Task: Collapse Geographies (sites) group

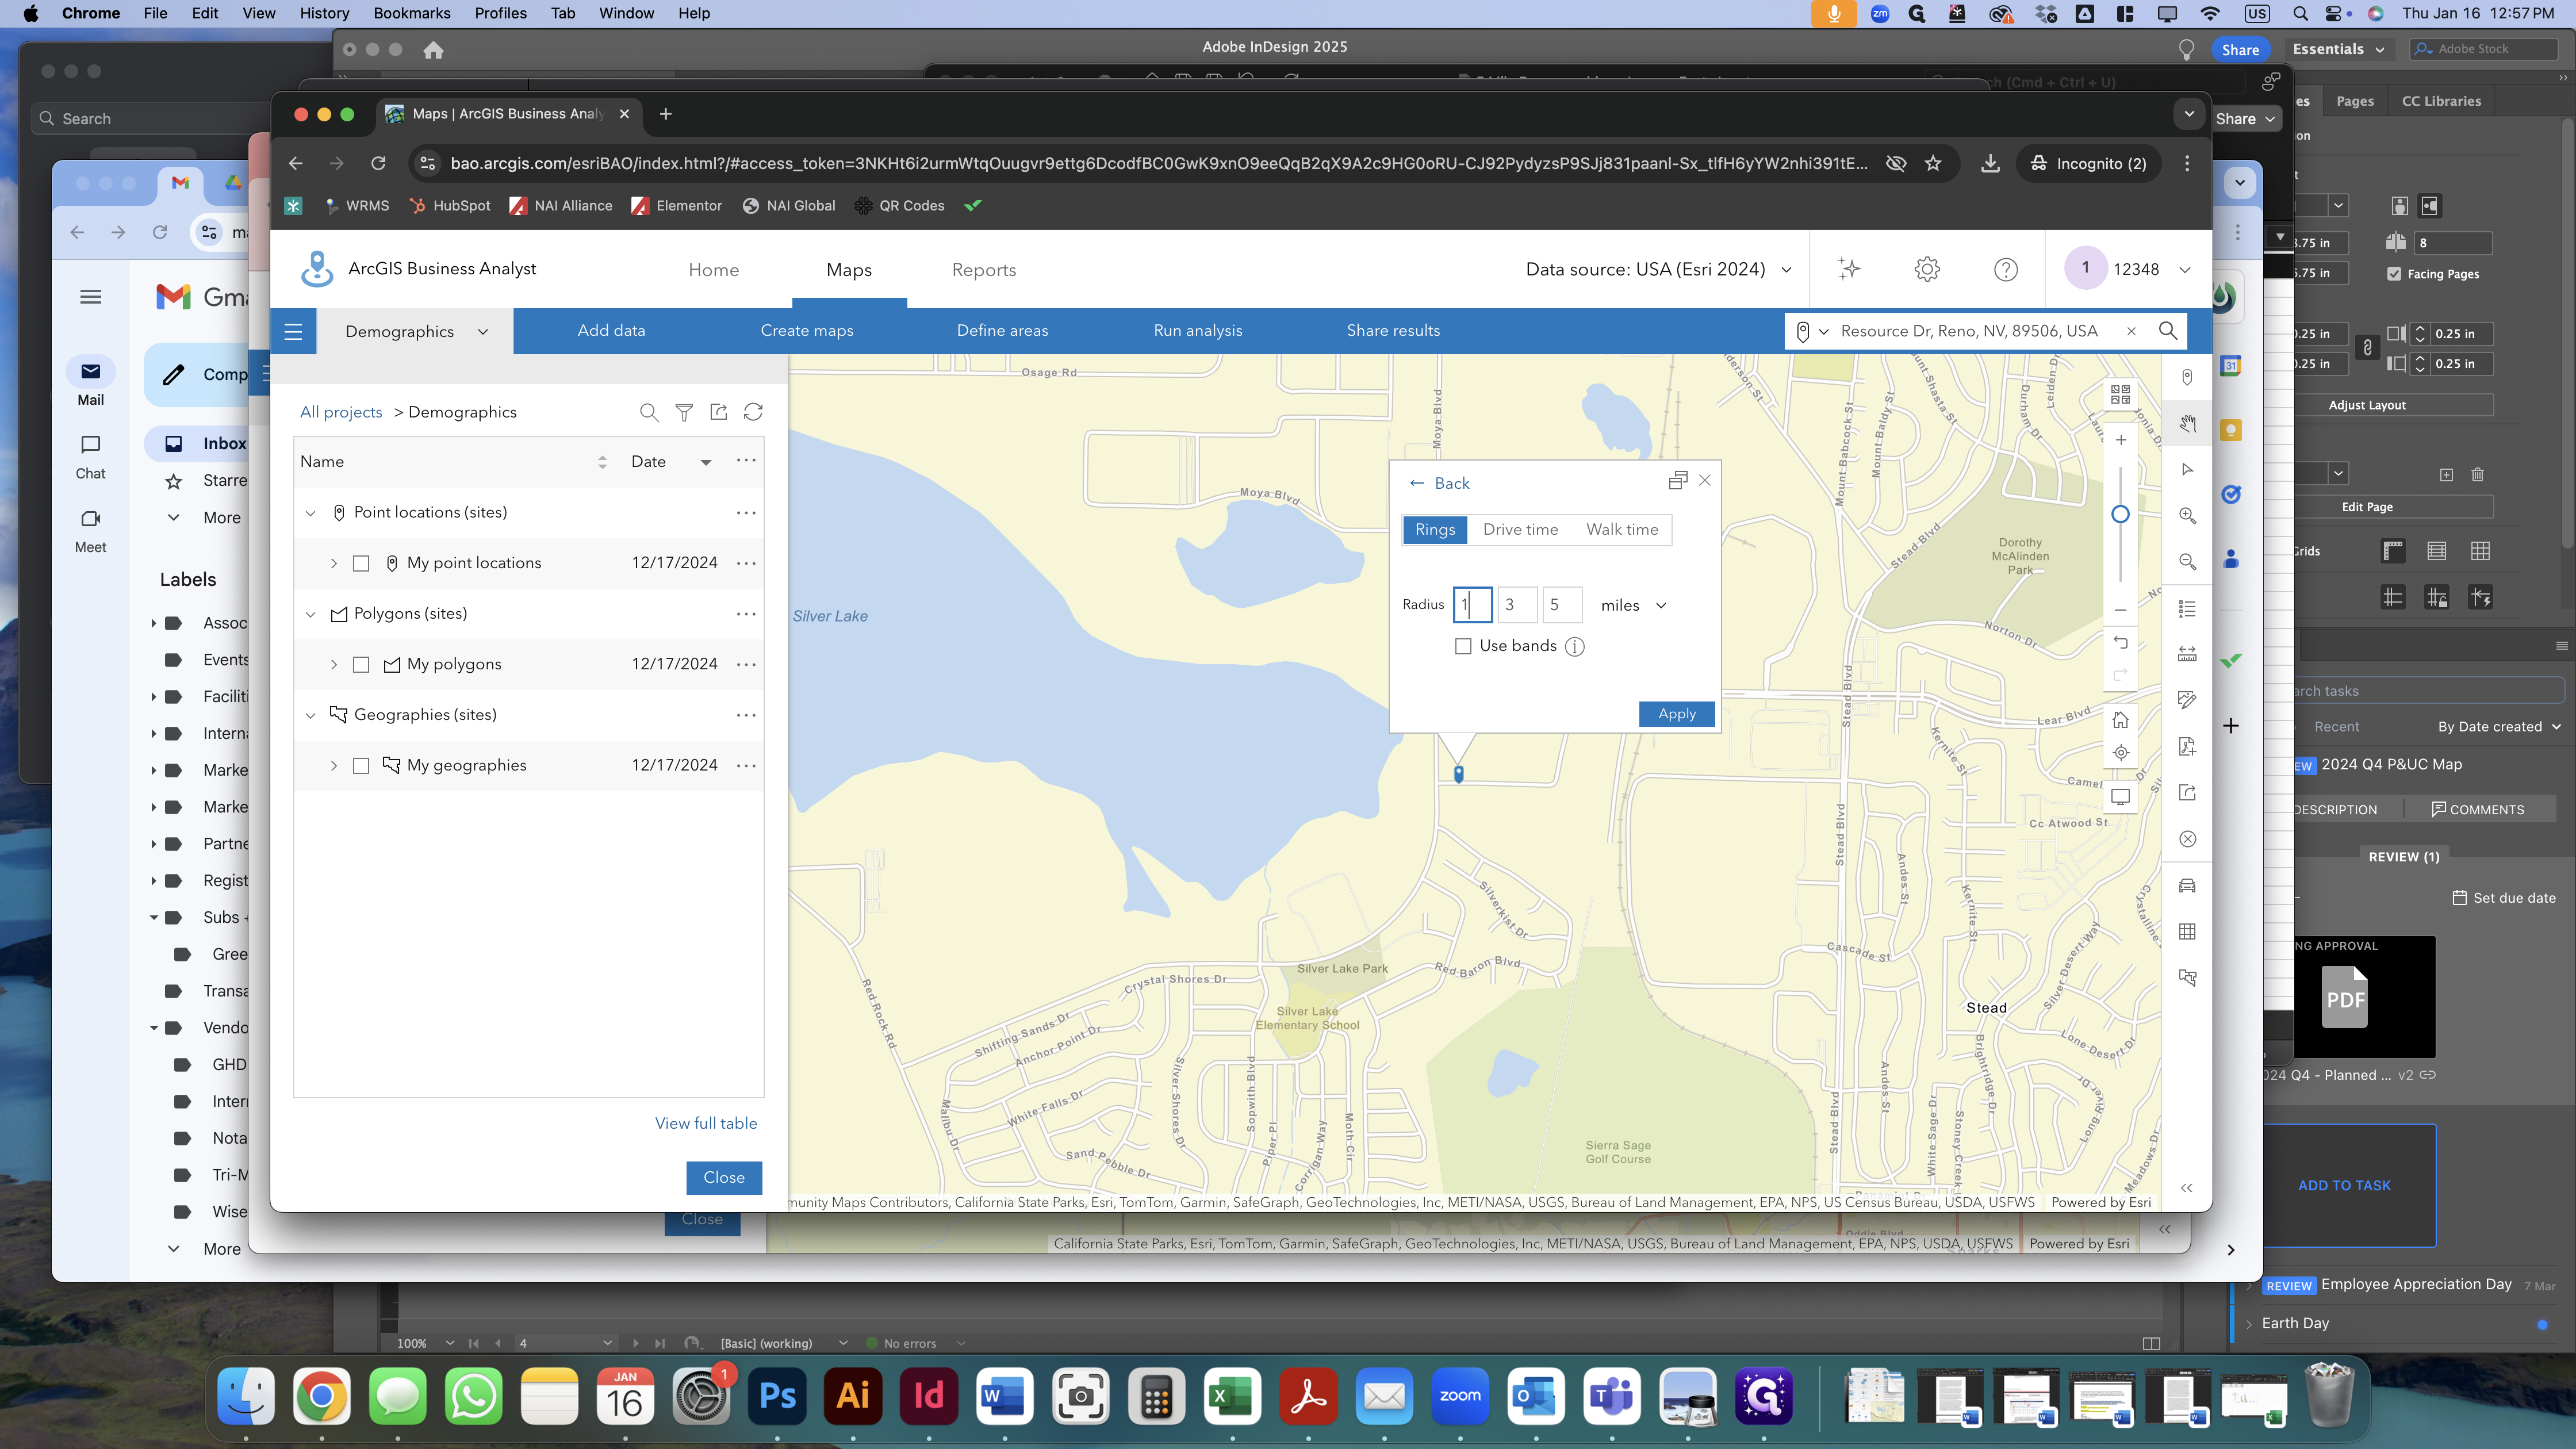Action: pos(310,715)
